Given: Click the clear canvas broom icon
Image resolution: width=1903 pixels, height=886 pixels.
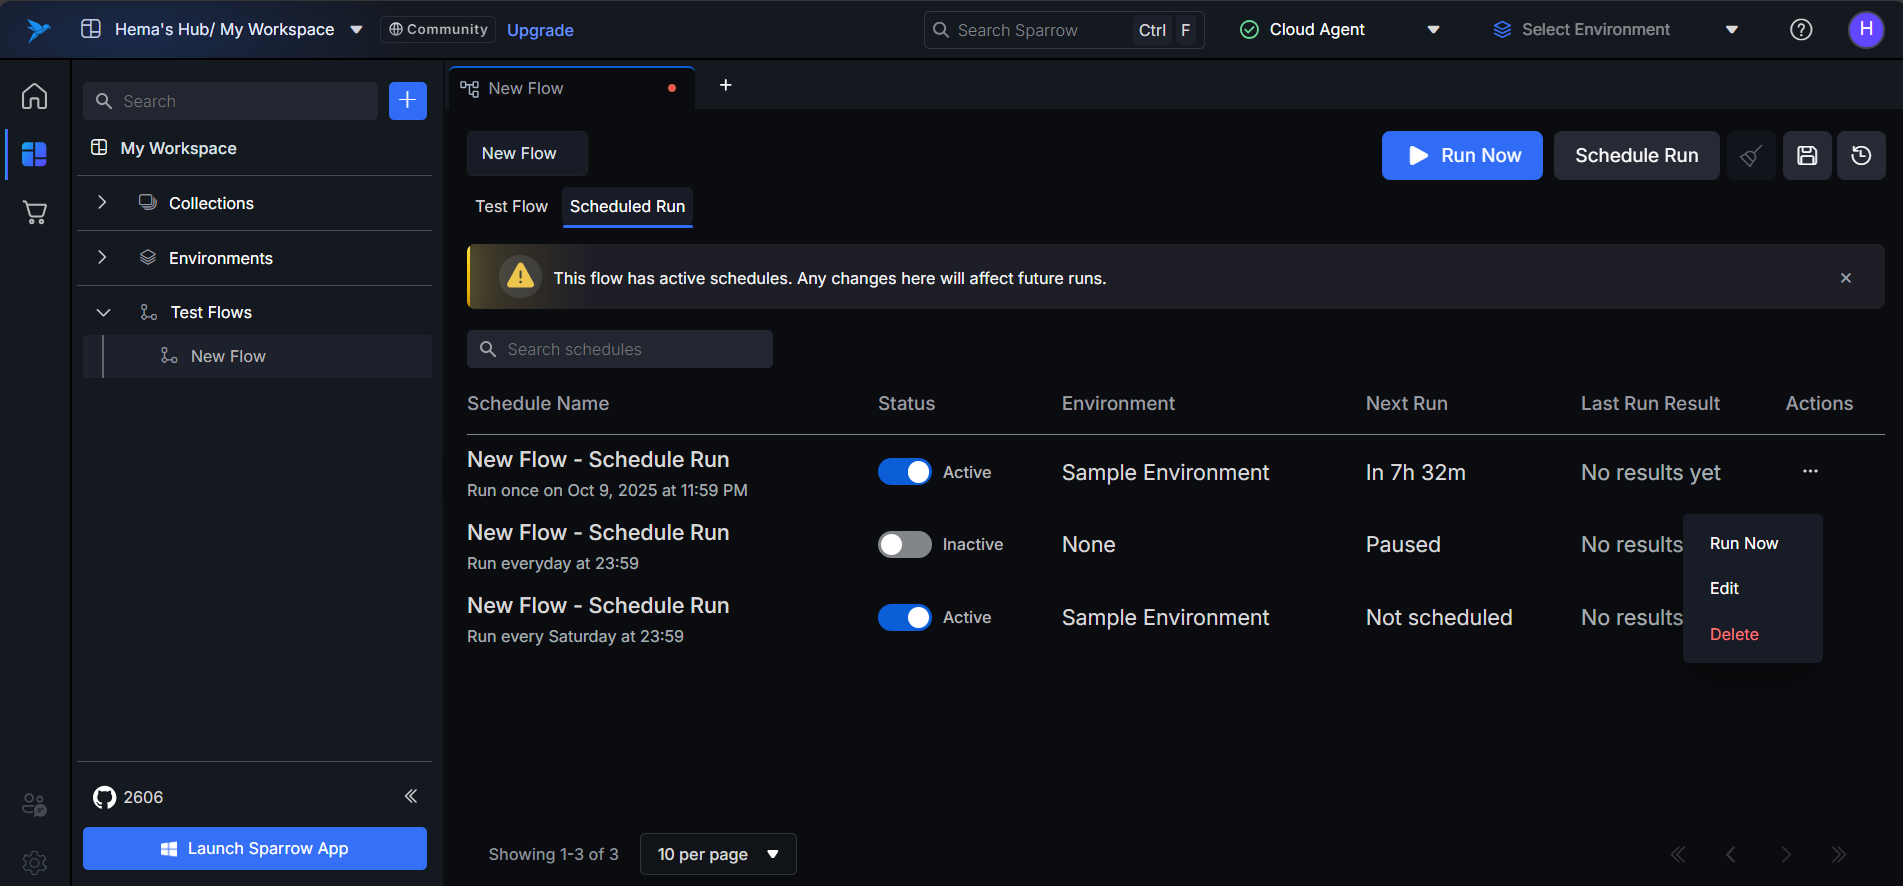Looking at the screenshot, I should tap(1751, 155).
